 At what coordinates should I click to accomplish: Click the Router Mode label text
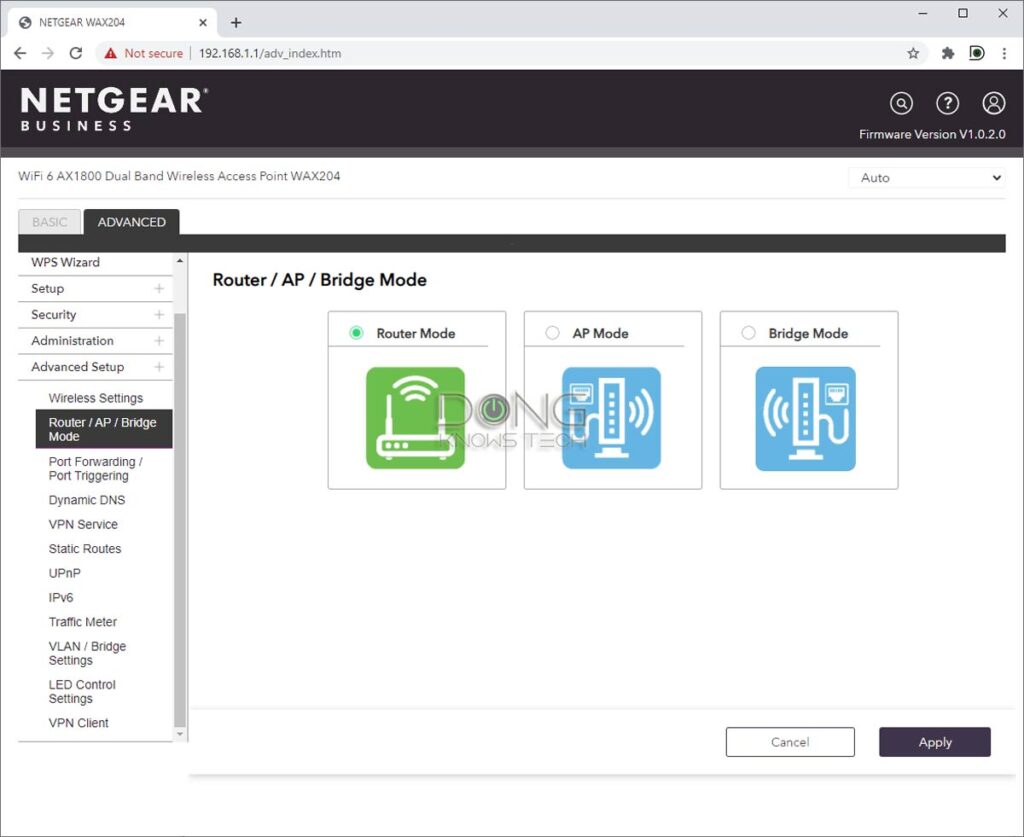(416, 334)
